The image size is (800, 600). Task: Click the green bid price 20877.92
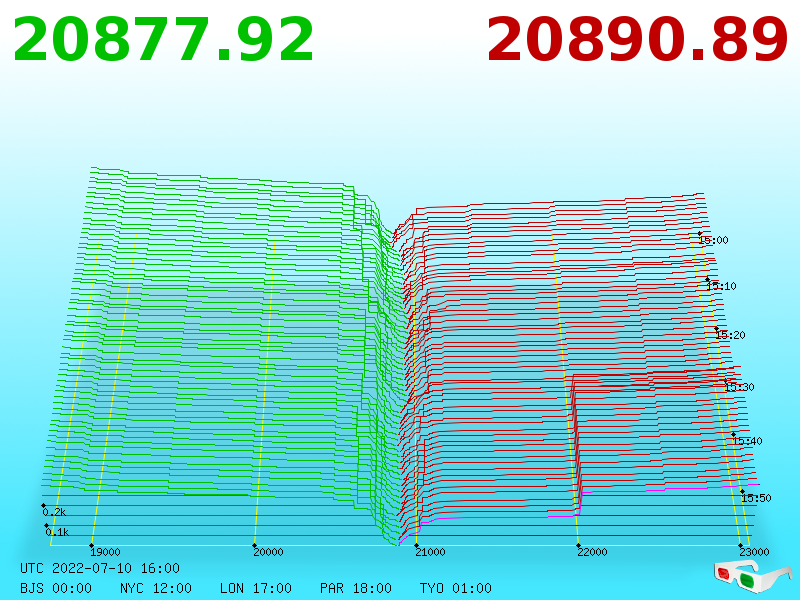[x=163, y=40]
